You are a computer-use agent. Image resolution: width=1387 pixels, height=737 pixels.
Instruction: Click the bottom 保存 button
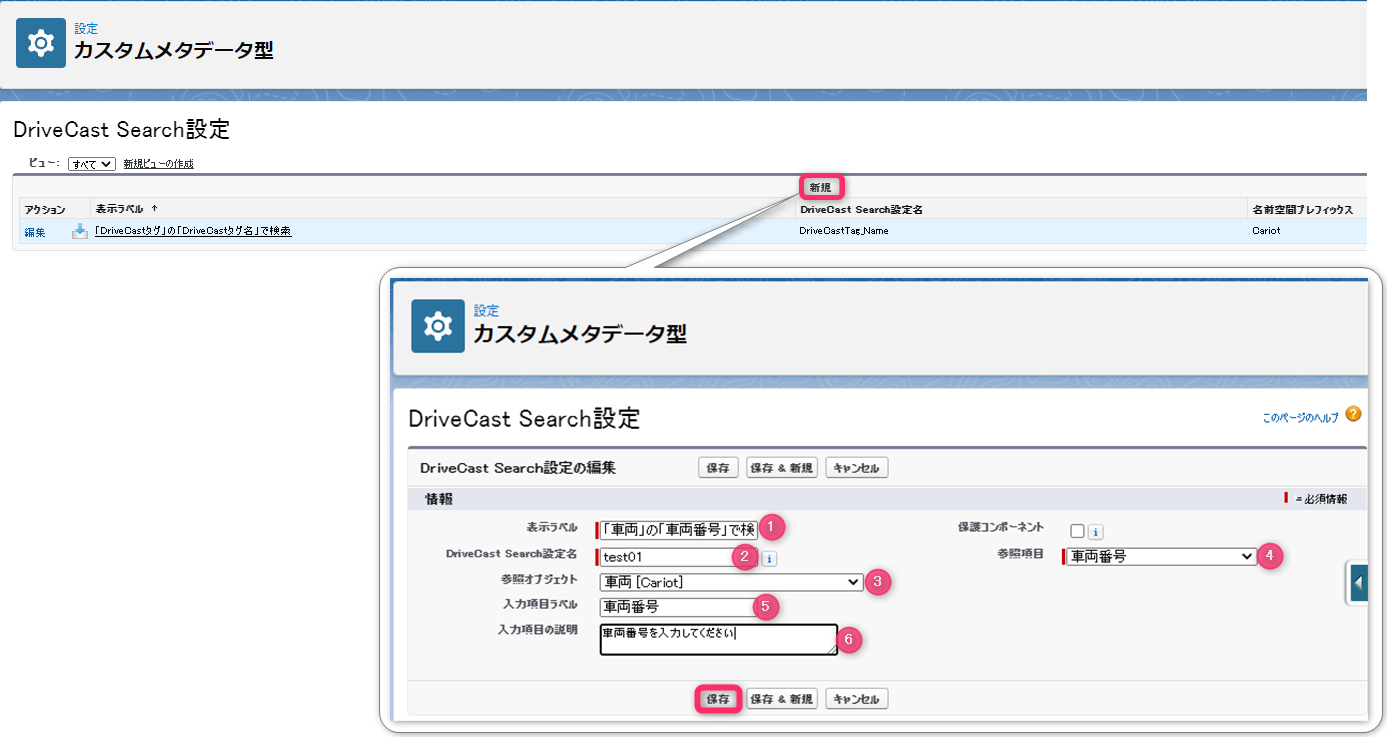tap(718, 699)
